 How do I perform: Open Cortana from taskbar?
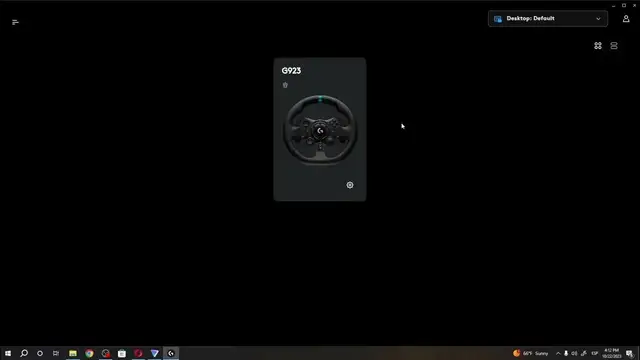tap(40, 353)
